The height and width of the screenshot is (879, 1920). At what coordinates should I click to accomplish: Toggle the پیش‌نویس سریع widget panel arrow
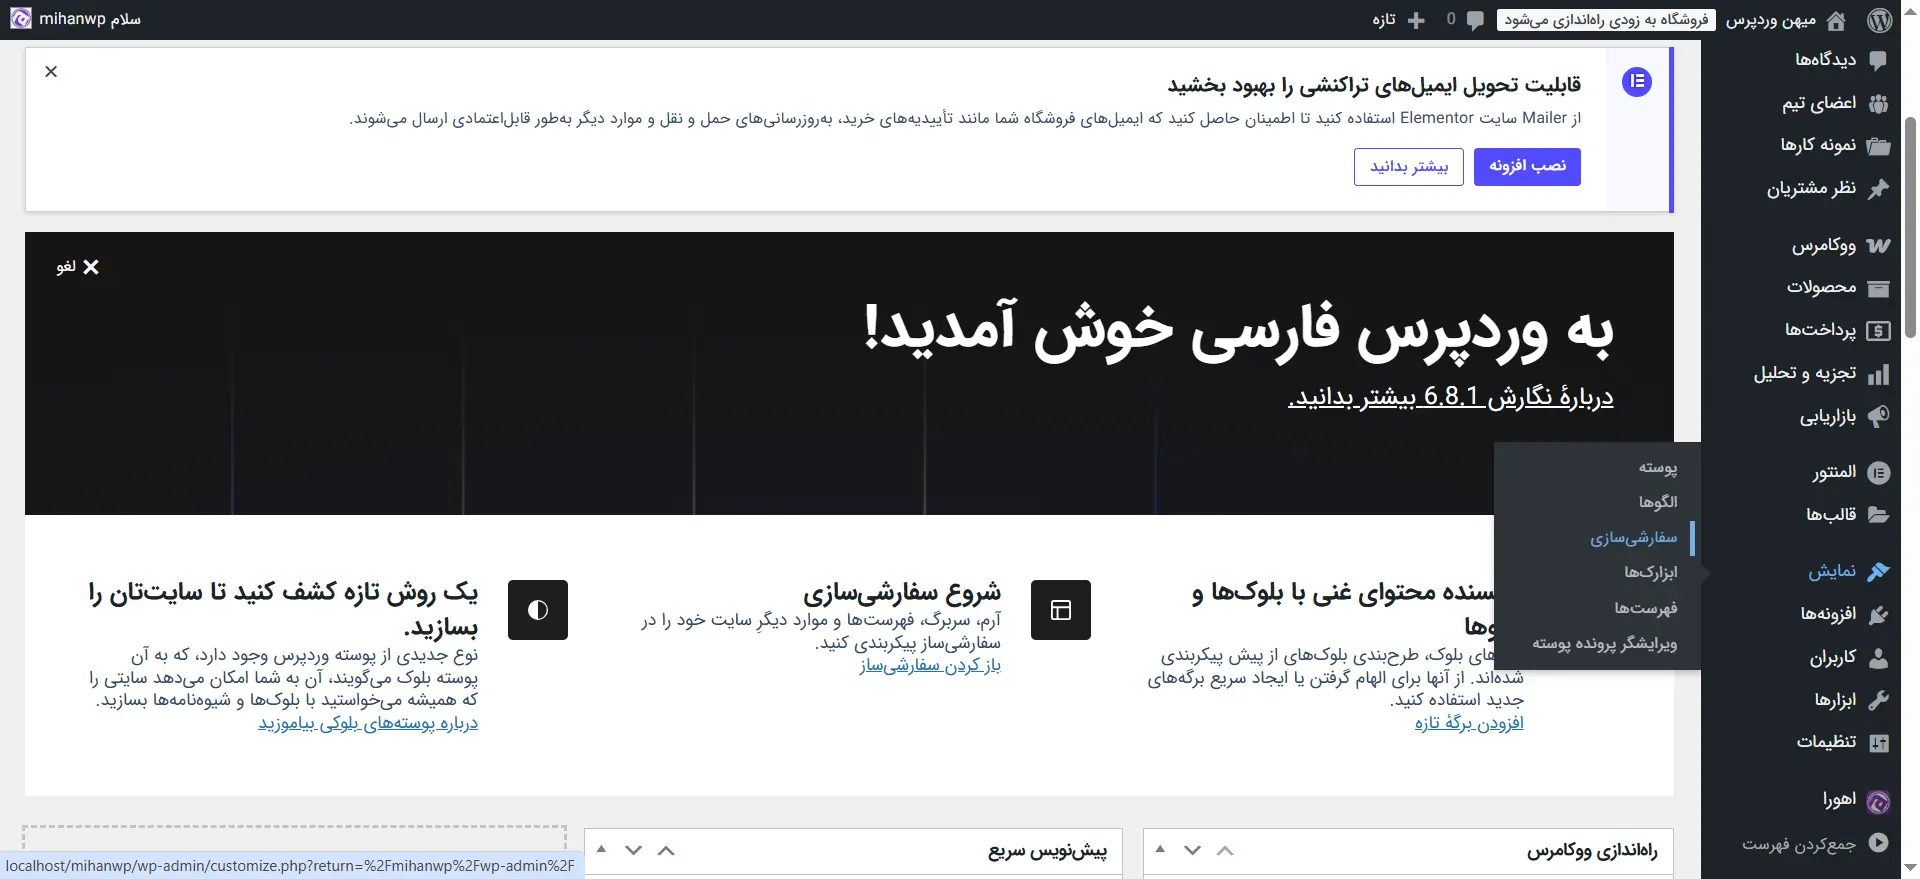coord(601,850)
